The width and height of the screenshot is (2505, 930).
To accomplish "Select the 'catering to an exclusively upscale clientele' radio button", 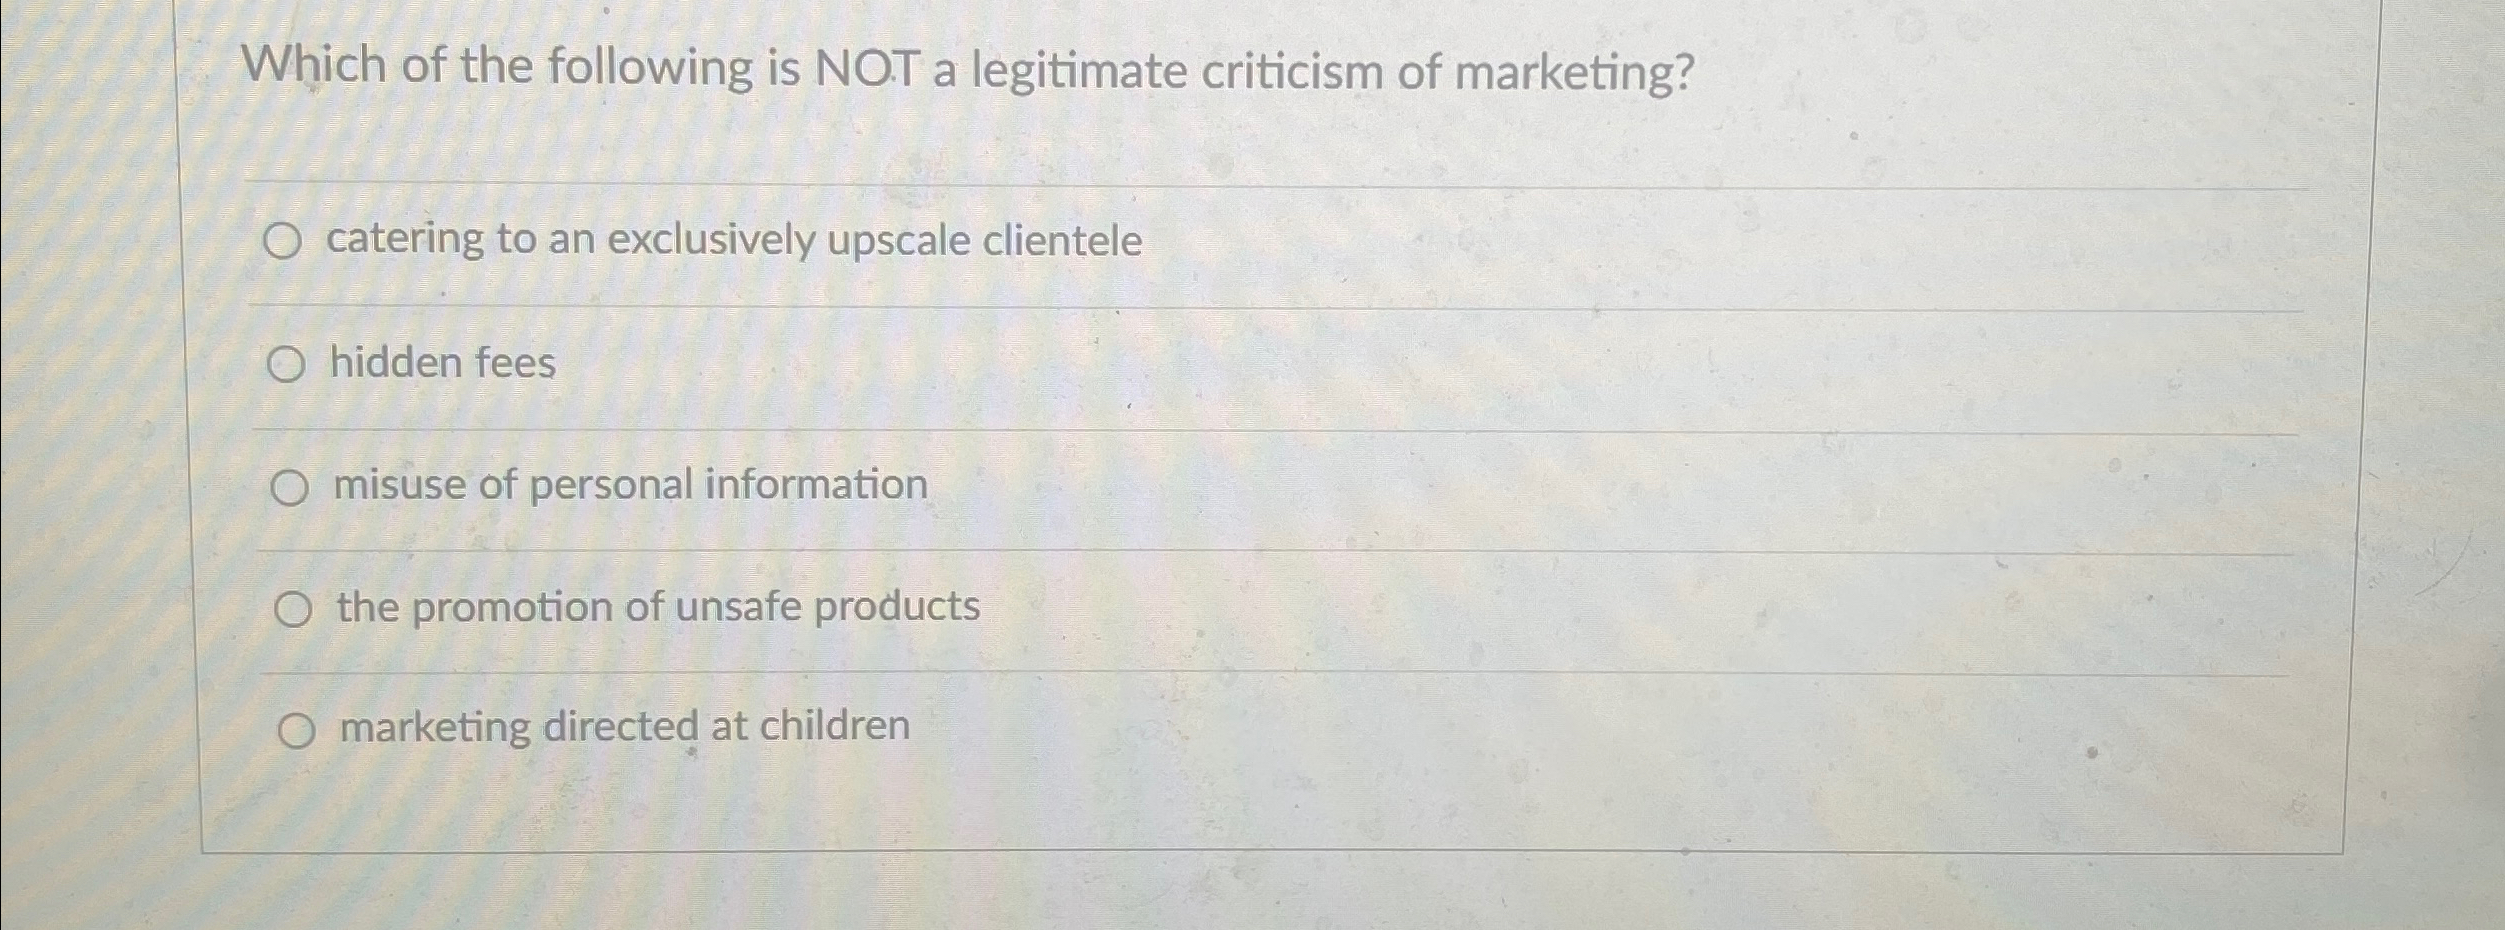I will tap(282, 241).
